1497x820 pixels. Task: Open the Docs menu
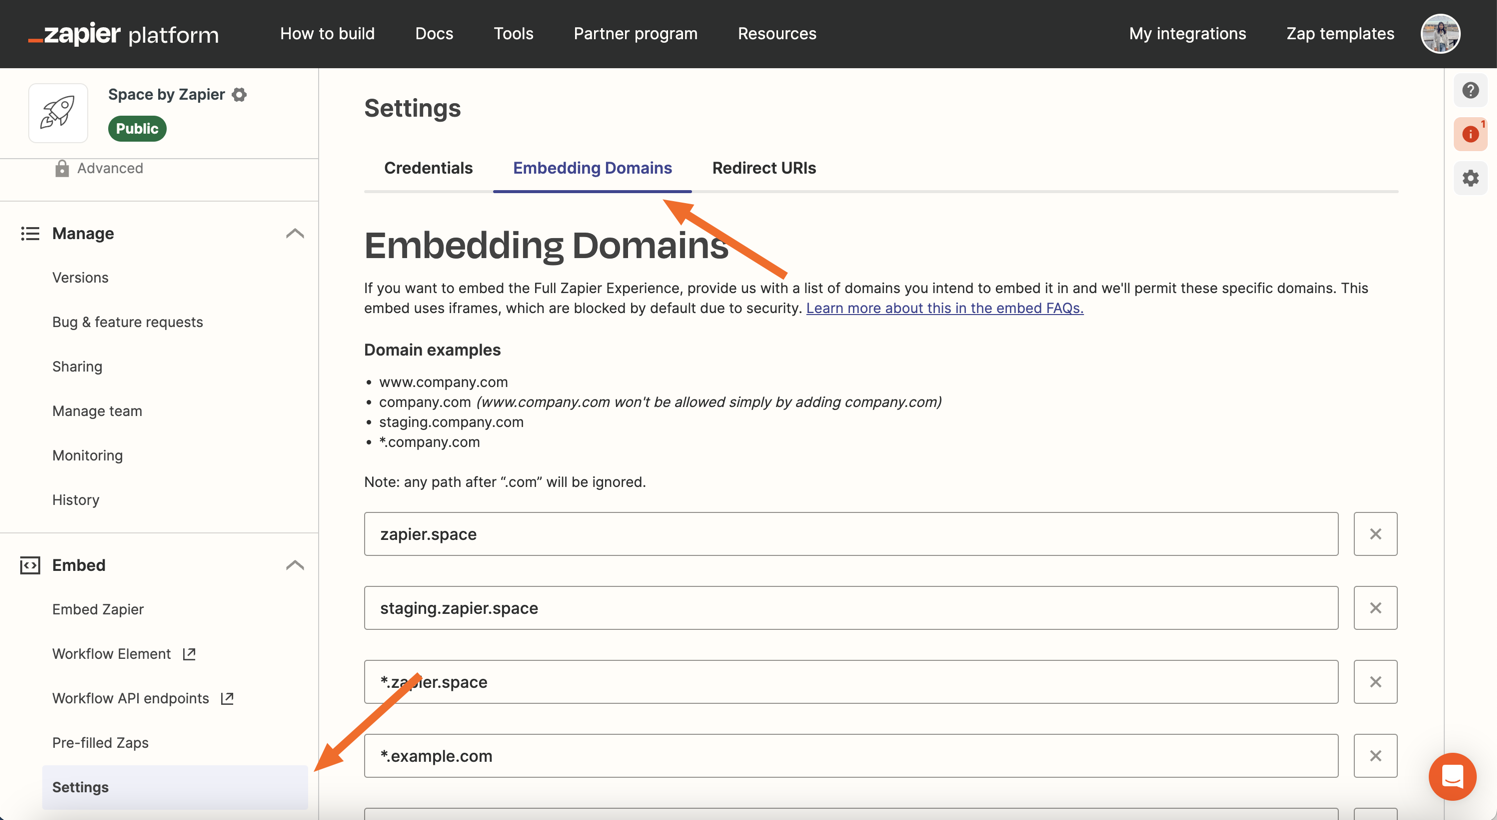[434, 34]
